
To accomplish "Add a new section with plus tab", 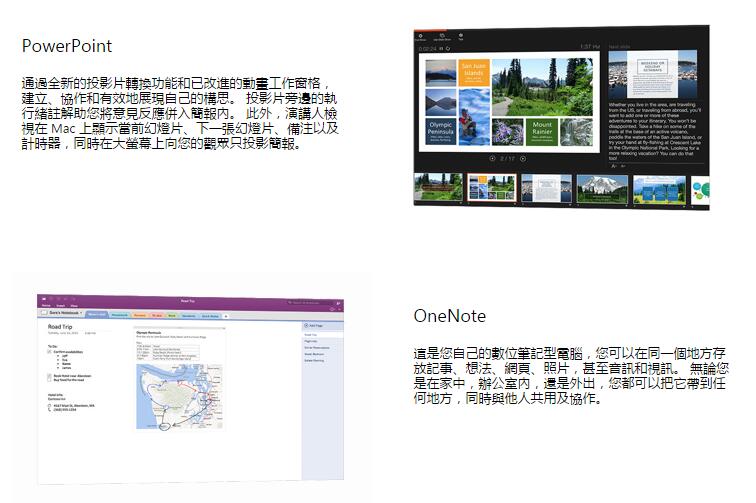I will pos(226,316).
